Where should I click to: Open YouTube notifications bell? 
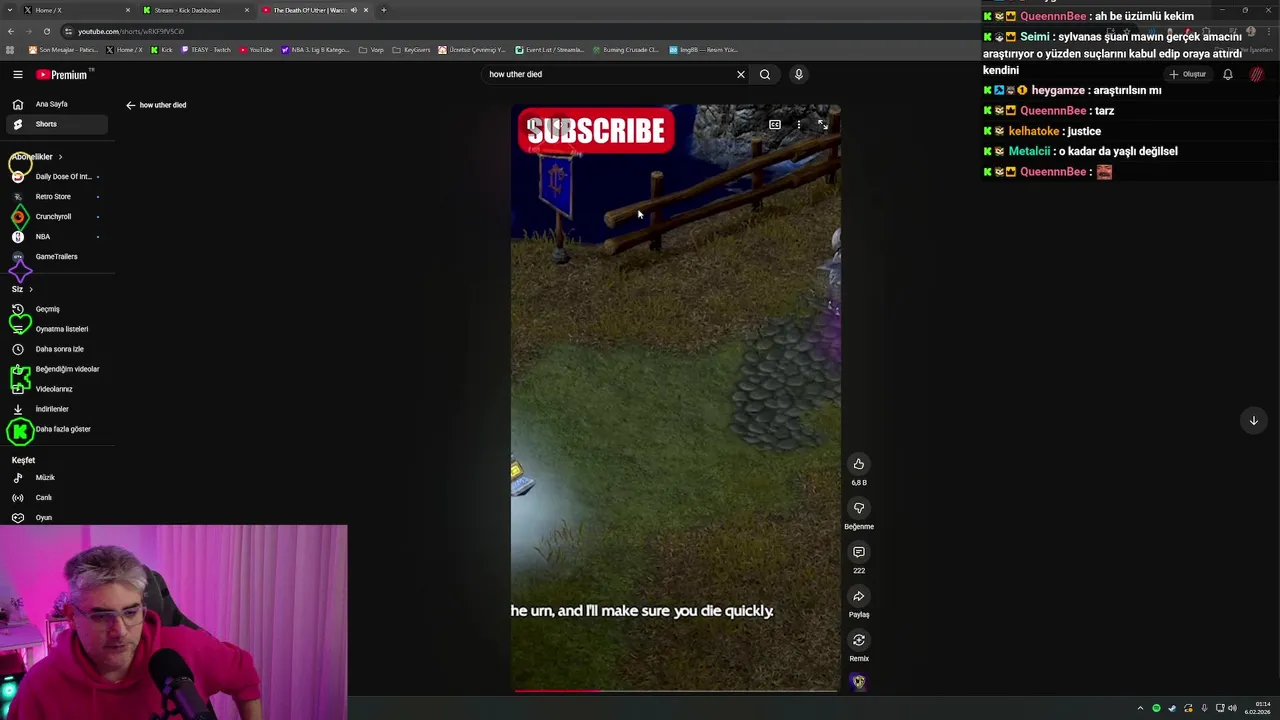pos(1228,74)
